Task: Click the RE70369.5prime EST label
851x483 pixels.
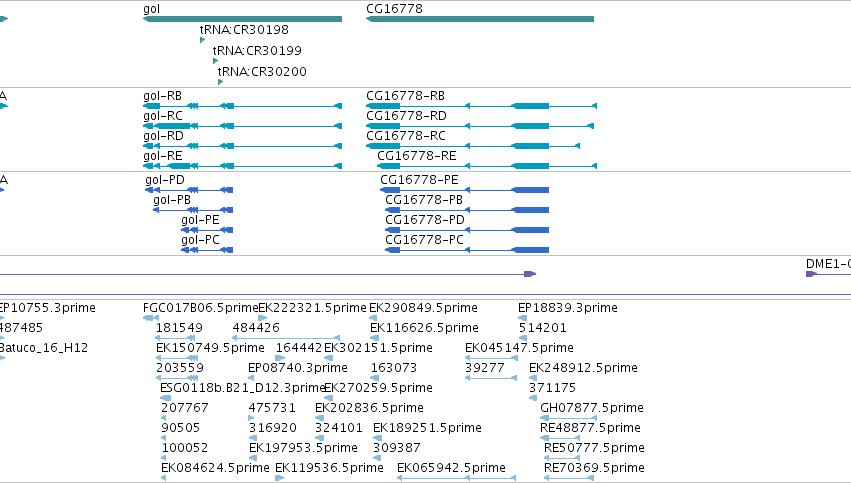Action: tap(594, 468)
